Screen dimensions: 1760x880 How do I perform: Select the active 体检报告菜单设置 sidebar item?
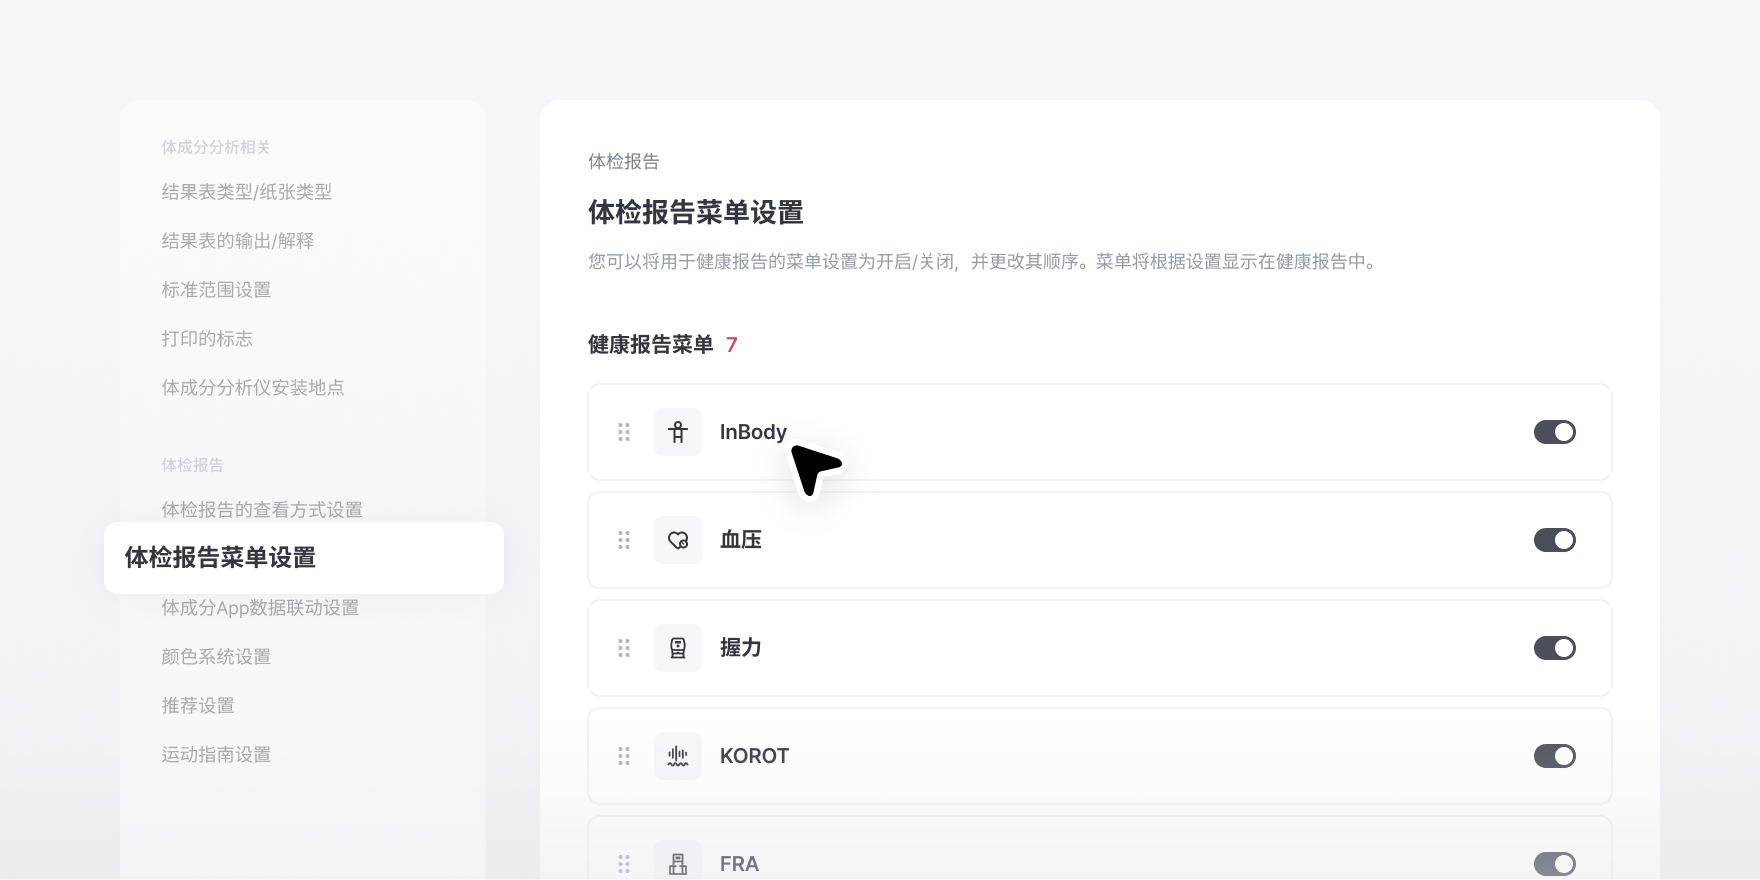[304, 558]
